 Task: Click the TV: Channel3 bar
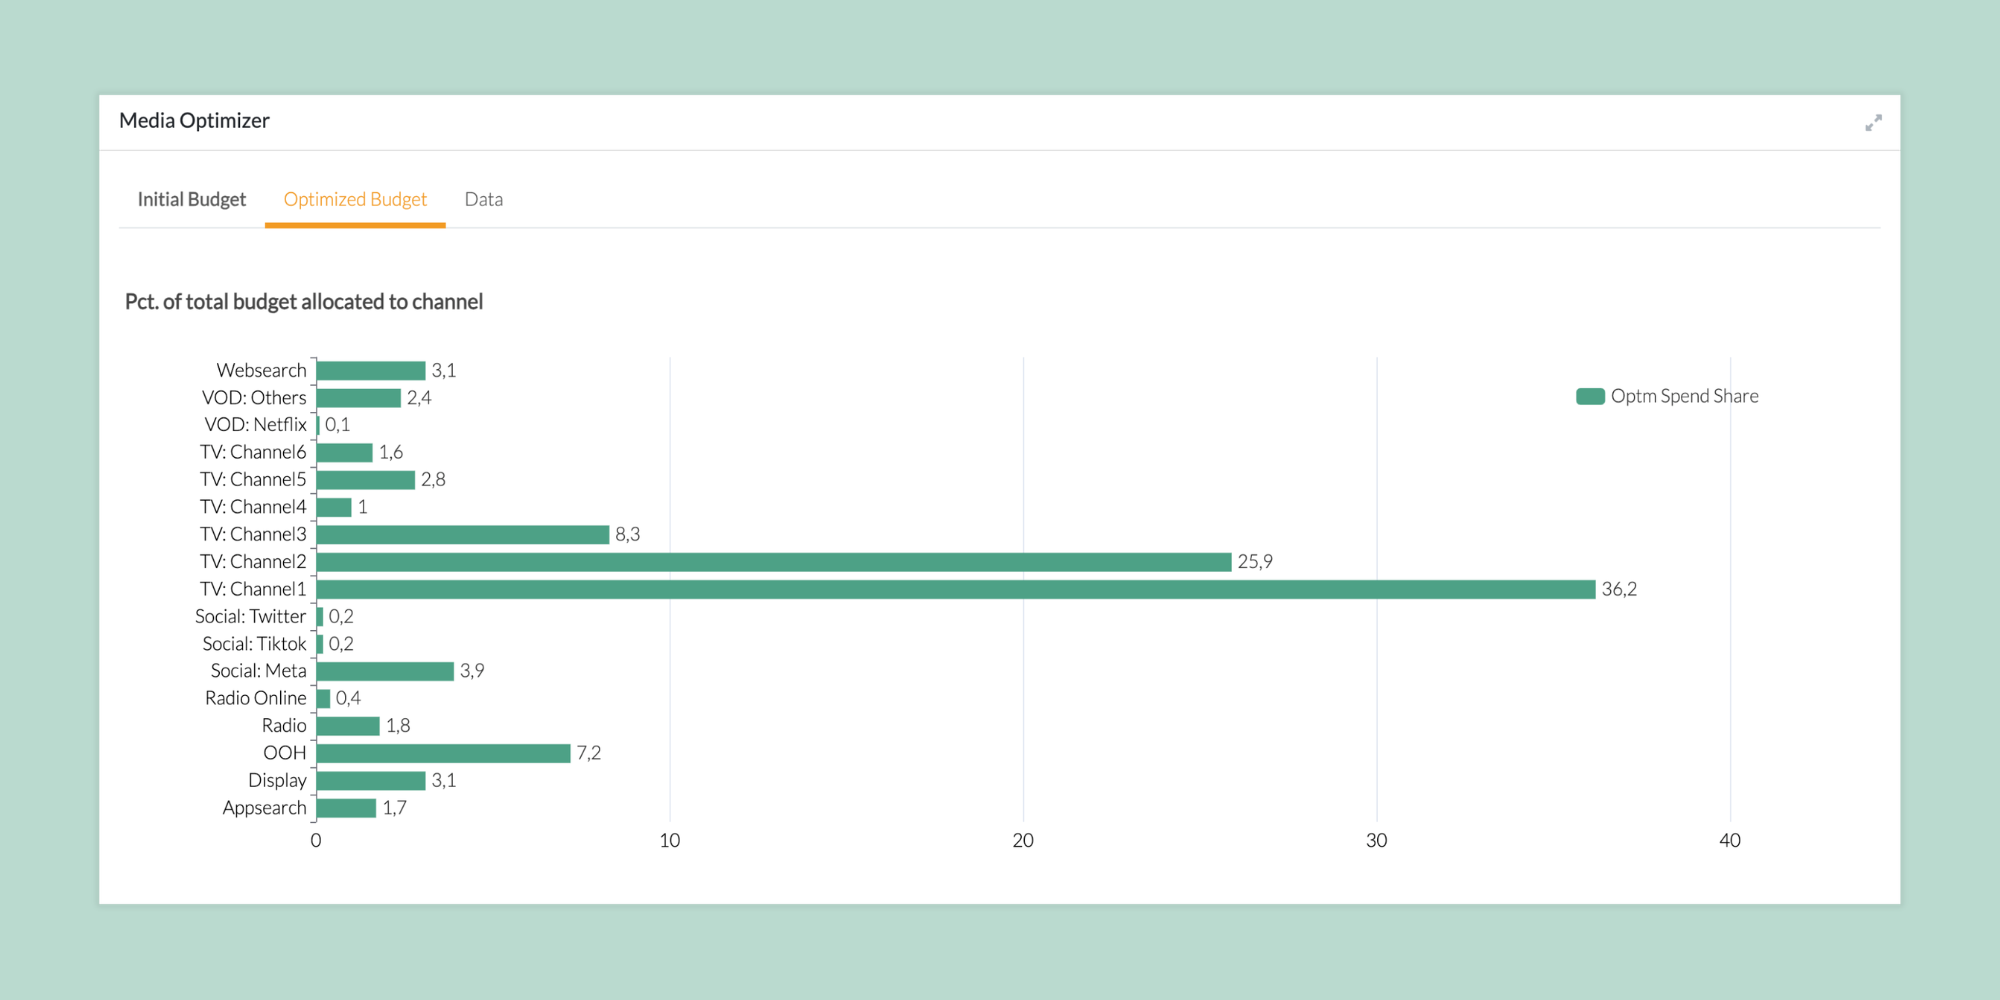pos(463,535)
